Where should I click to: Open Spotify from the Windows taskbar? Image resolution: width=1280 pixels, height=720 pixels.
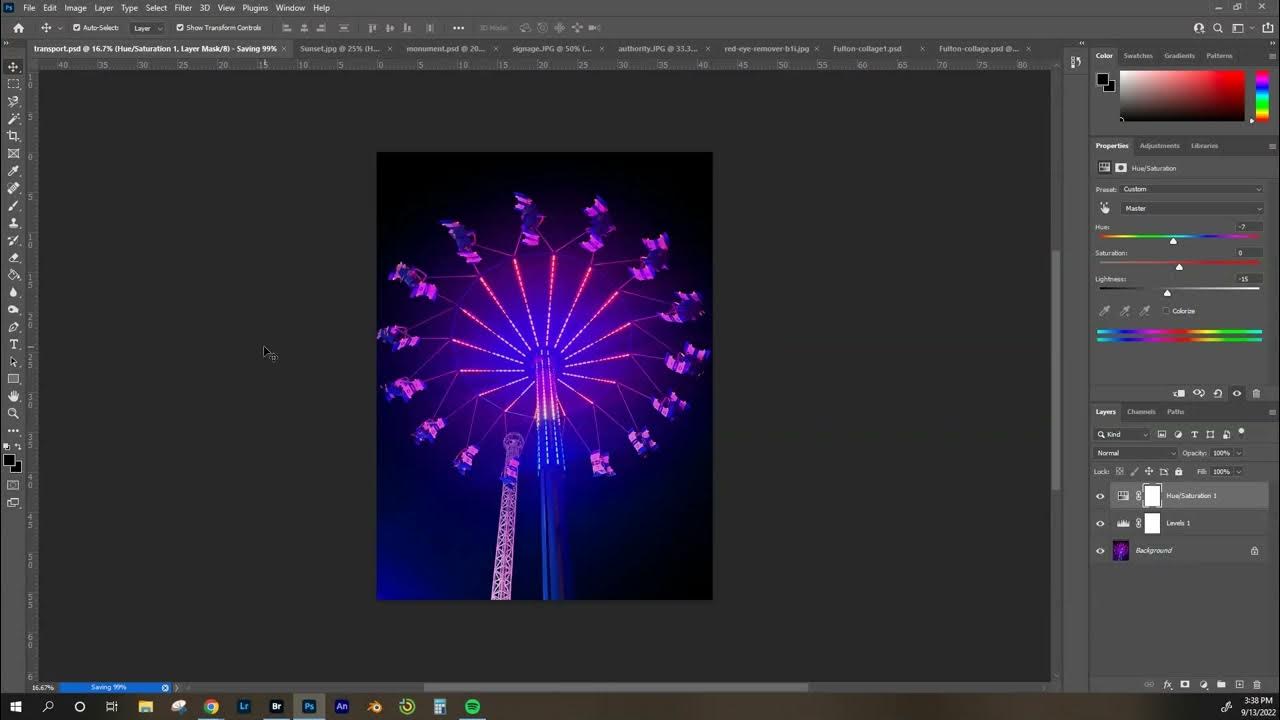[x=472, y=706]
